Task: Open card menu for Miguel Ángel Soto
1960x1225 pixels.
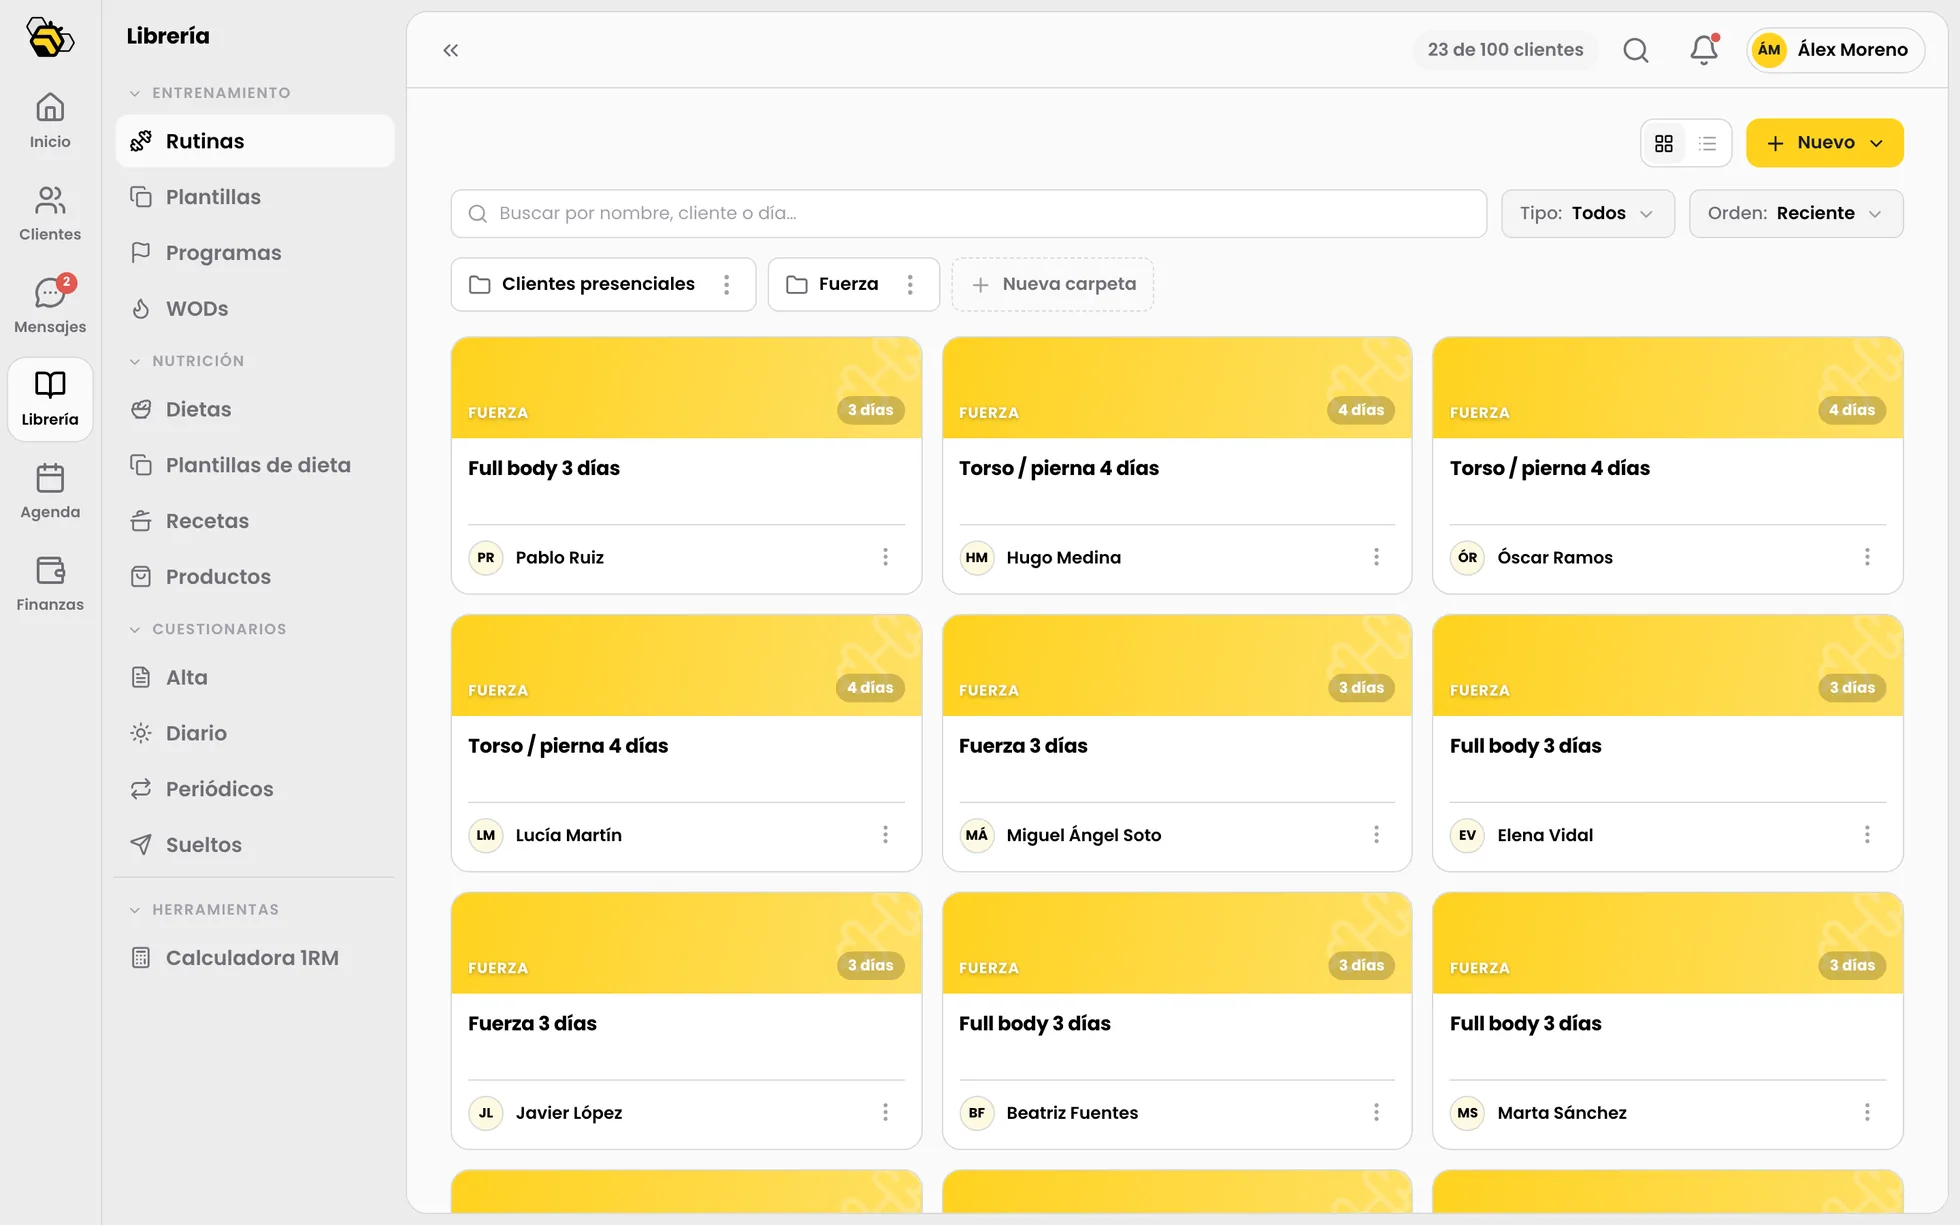Action: 1376,835
